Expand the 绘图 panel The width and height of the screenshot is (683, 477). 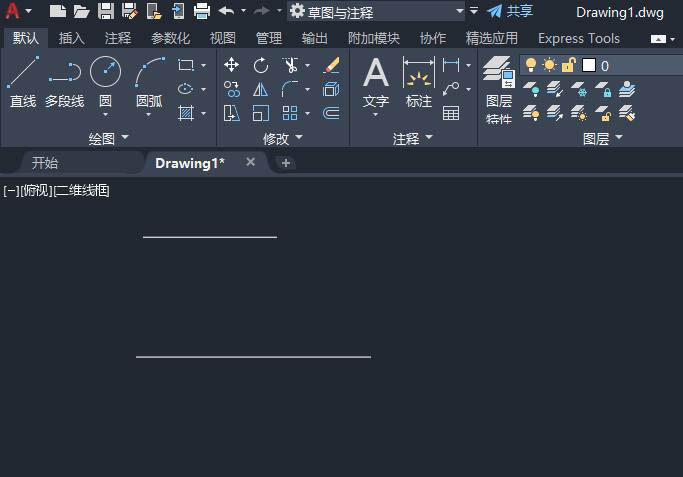click(108, 139)
